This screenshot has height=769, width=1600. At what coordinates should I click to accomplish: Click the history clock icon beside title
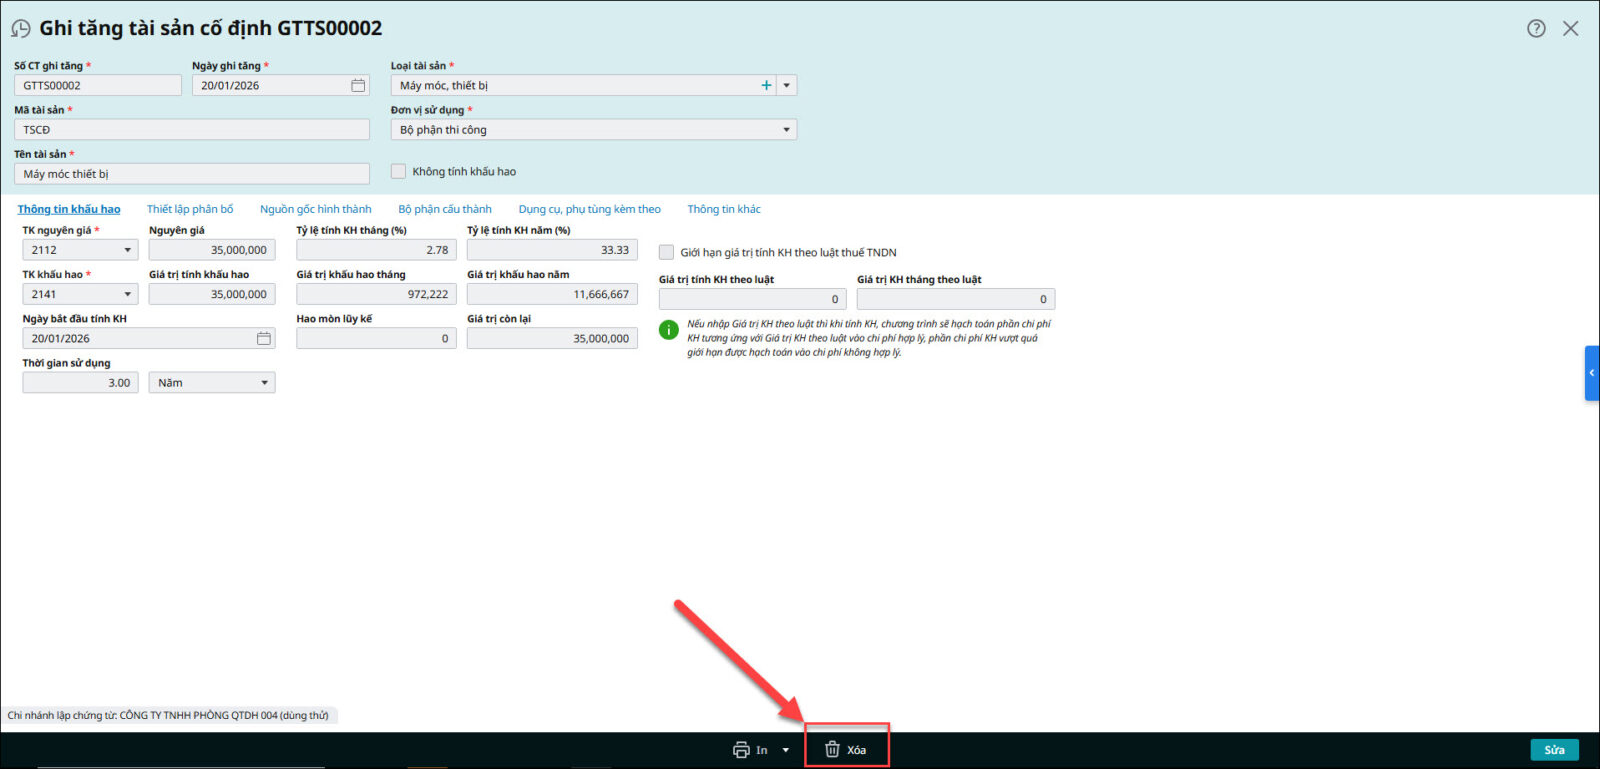click(21, 29)
